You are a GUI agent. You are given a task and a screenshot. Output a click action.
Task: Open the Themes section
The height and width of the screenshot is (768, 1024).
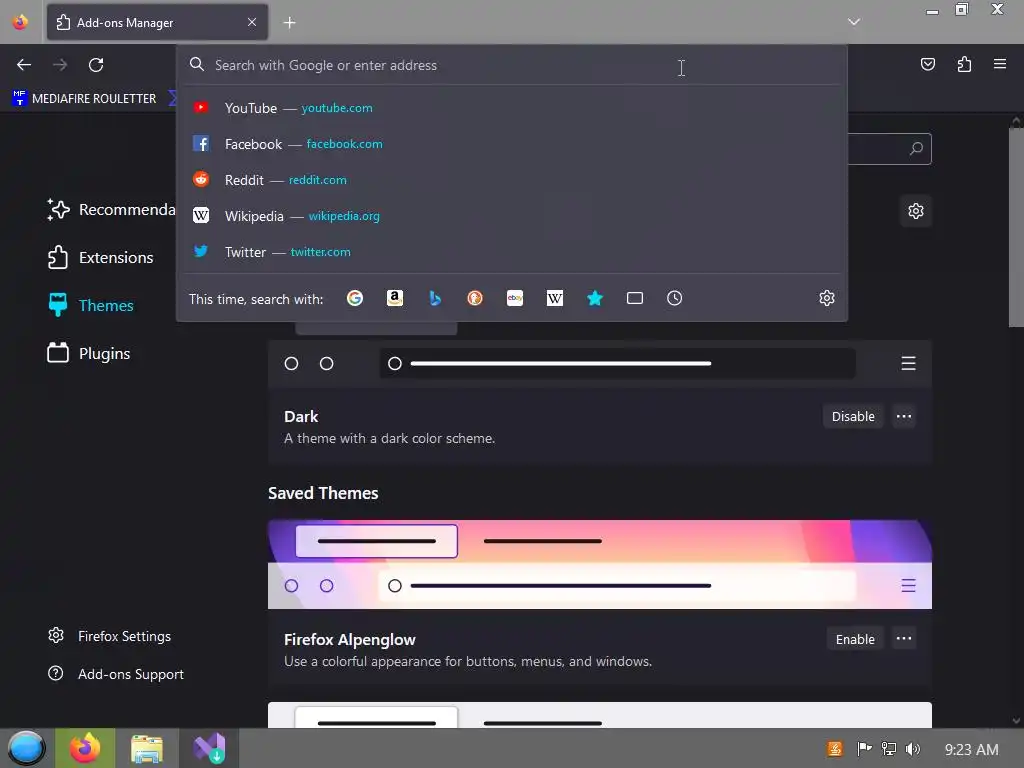pos(91,305)
